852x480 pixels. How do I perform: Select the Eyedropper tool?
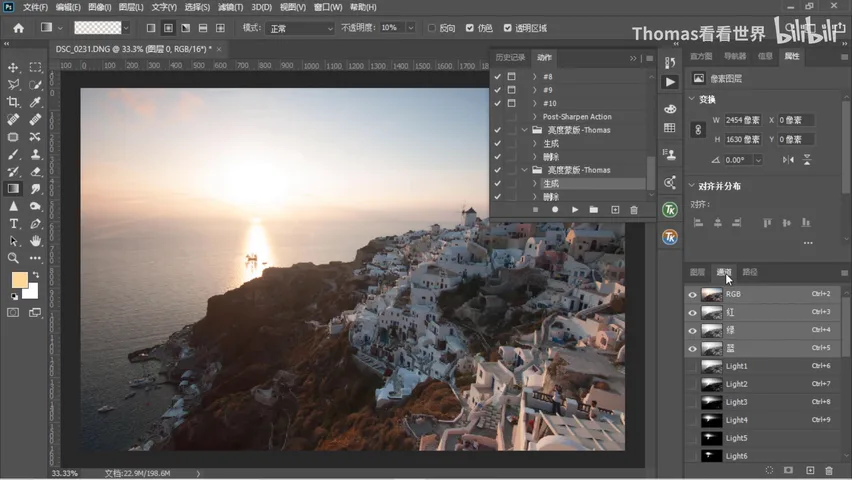[35, 102]
